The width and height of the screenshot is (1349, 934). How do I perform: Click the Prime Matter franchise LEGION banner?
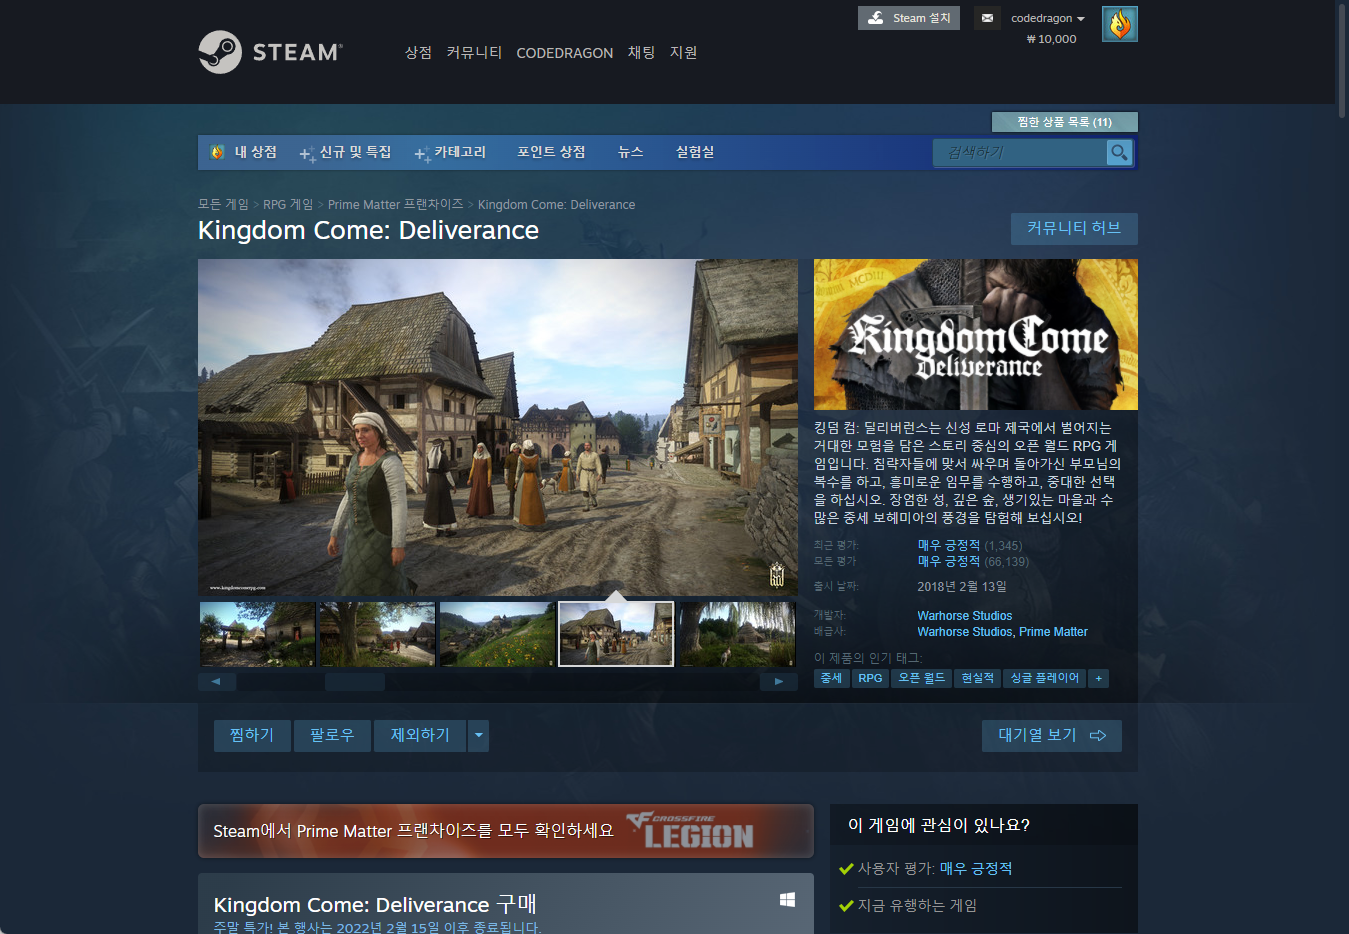(506, 831)
